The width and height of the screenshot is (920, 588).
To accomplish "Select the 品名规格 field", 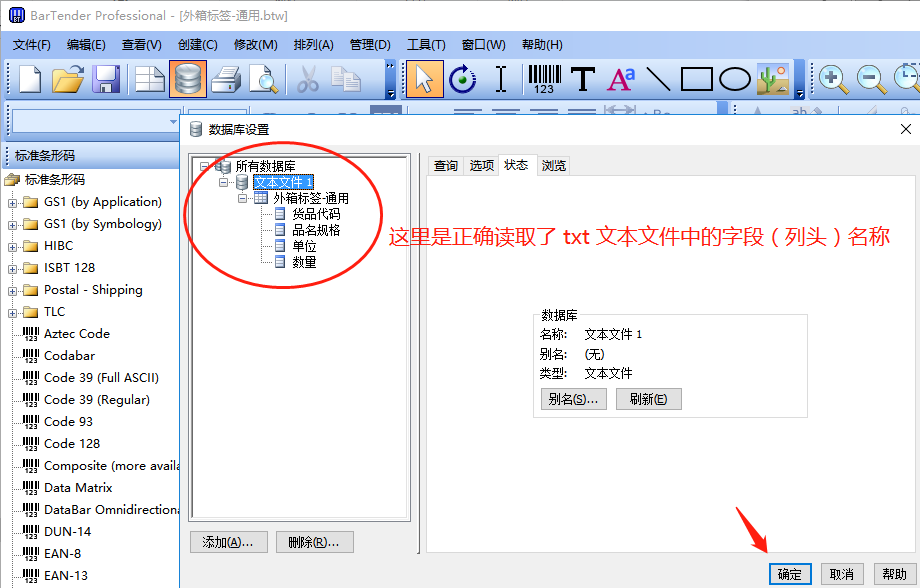I will [x=316, y=230].
